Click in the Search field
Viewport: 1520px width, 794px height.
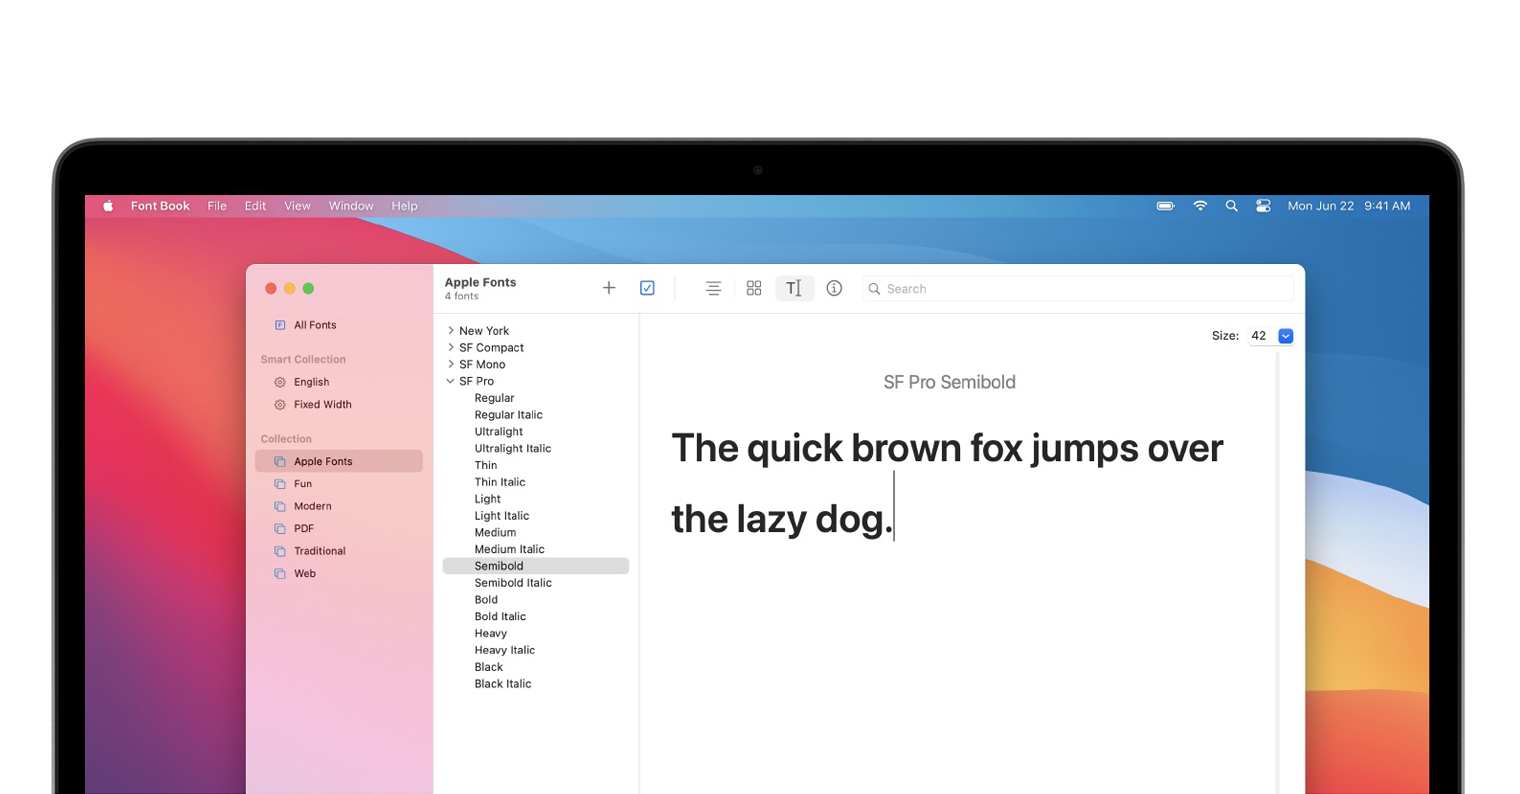[1078, 289]
